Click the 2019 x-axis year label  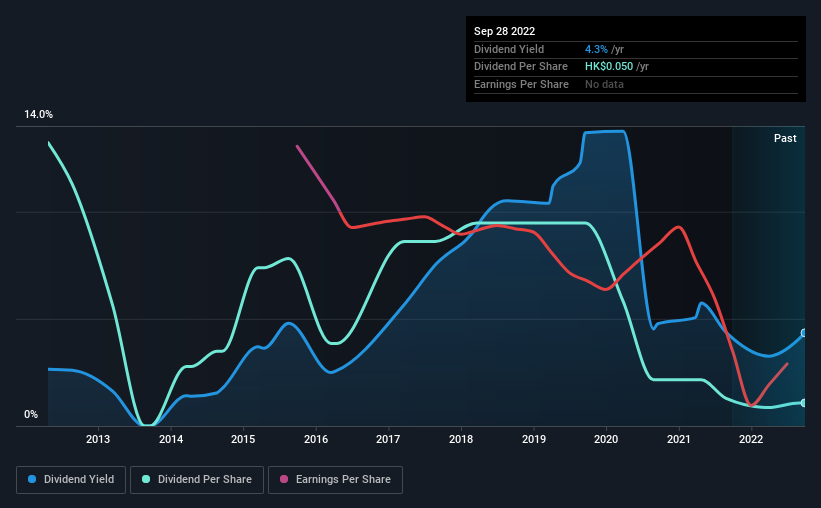coord(534,439)
